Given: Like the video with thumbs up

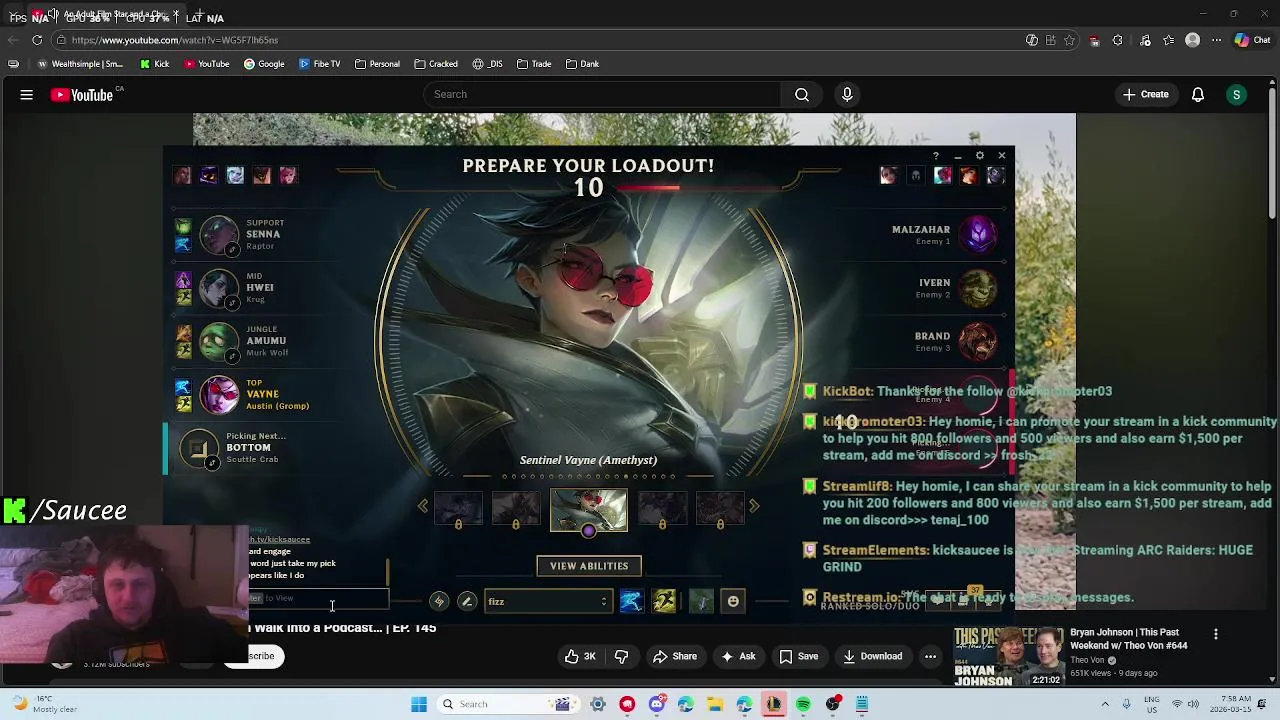Looking at the screenshot, I should tap(580, 656).
